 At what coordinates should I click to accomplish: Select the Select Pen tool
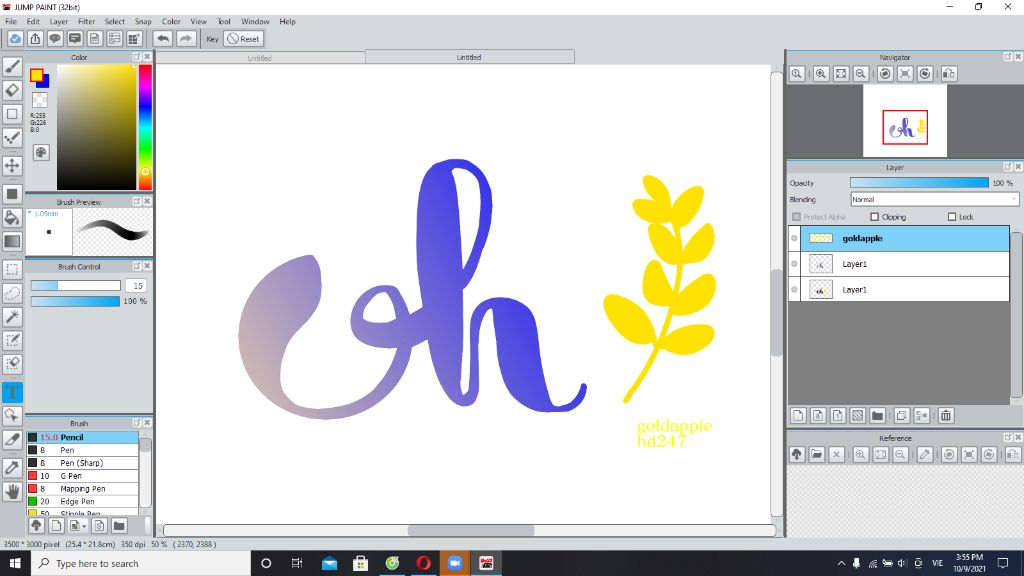point(12,340)
